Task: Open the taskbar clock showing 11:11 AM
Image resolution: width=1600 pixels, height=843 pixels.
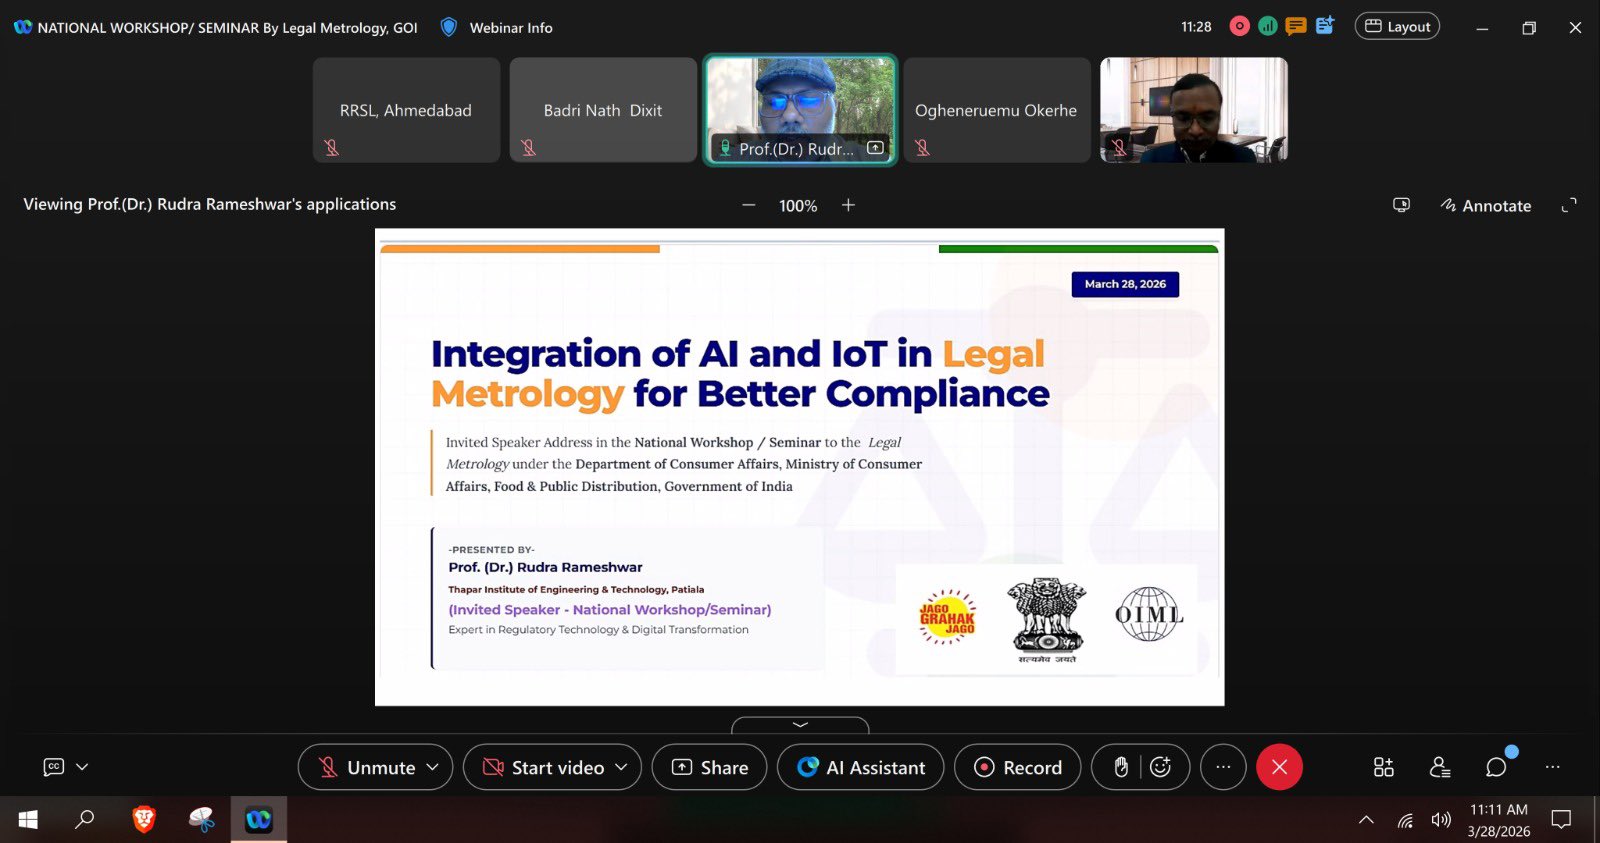Action: point(1499,820)
